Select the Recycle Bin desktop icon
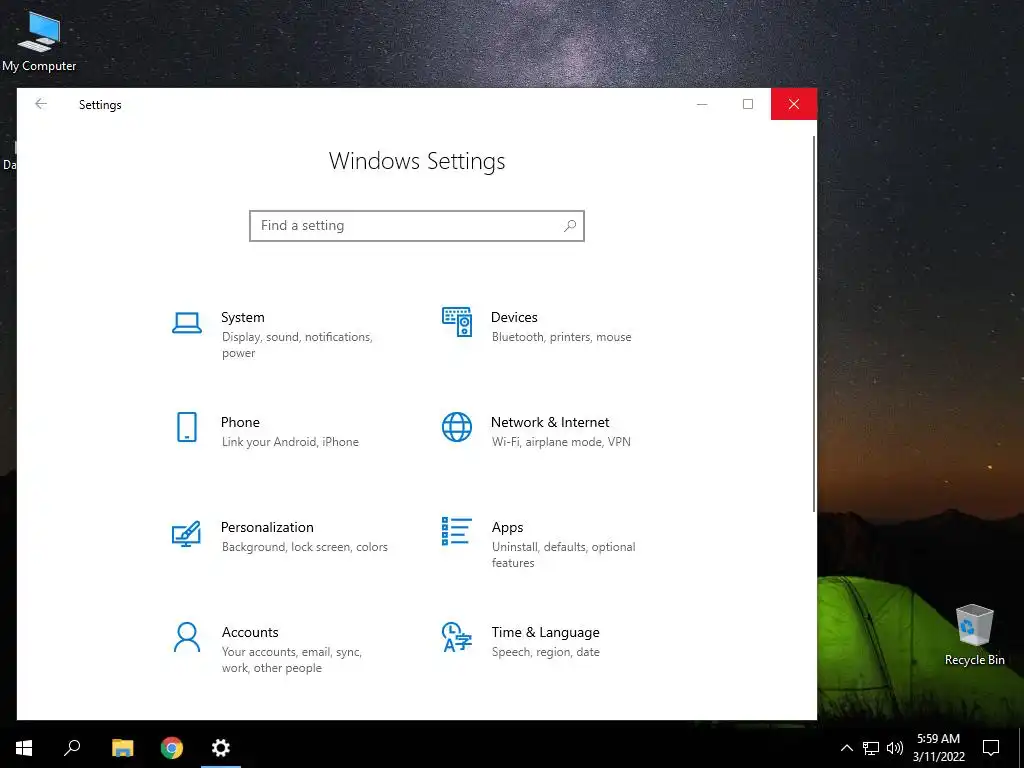This screenshot has width=1024, height=768. [x=974, y=635]
